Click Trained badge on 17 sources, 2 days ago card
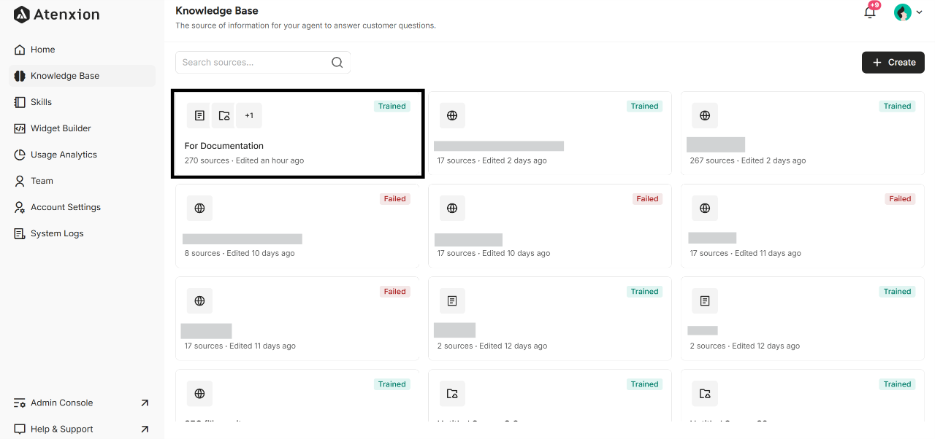936x439 pixels. (x=645, y=106)
